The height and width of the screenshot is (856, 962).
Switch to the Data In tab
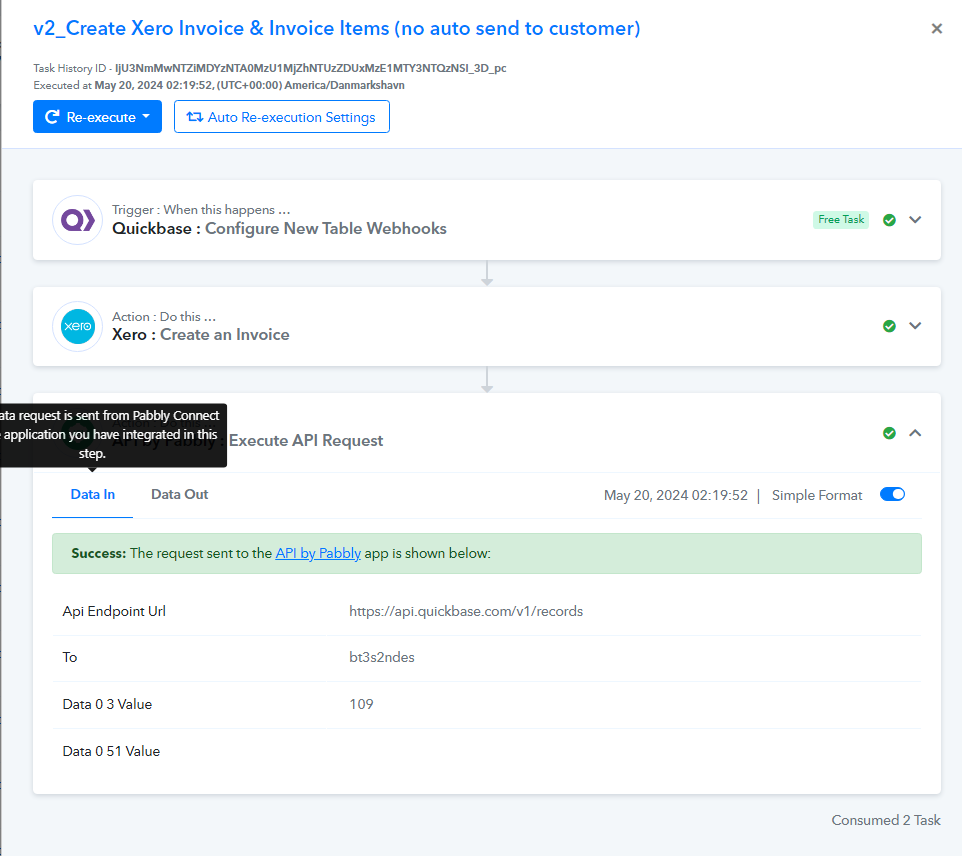(x=93, y=495)
